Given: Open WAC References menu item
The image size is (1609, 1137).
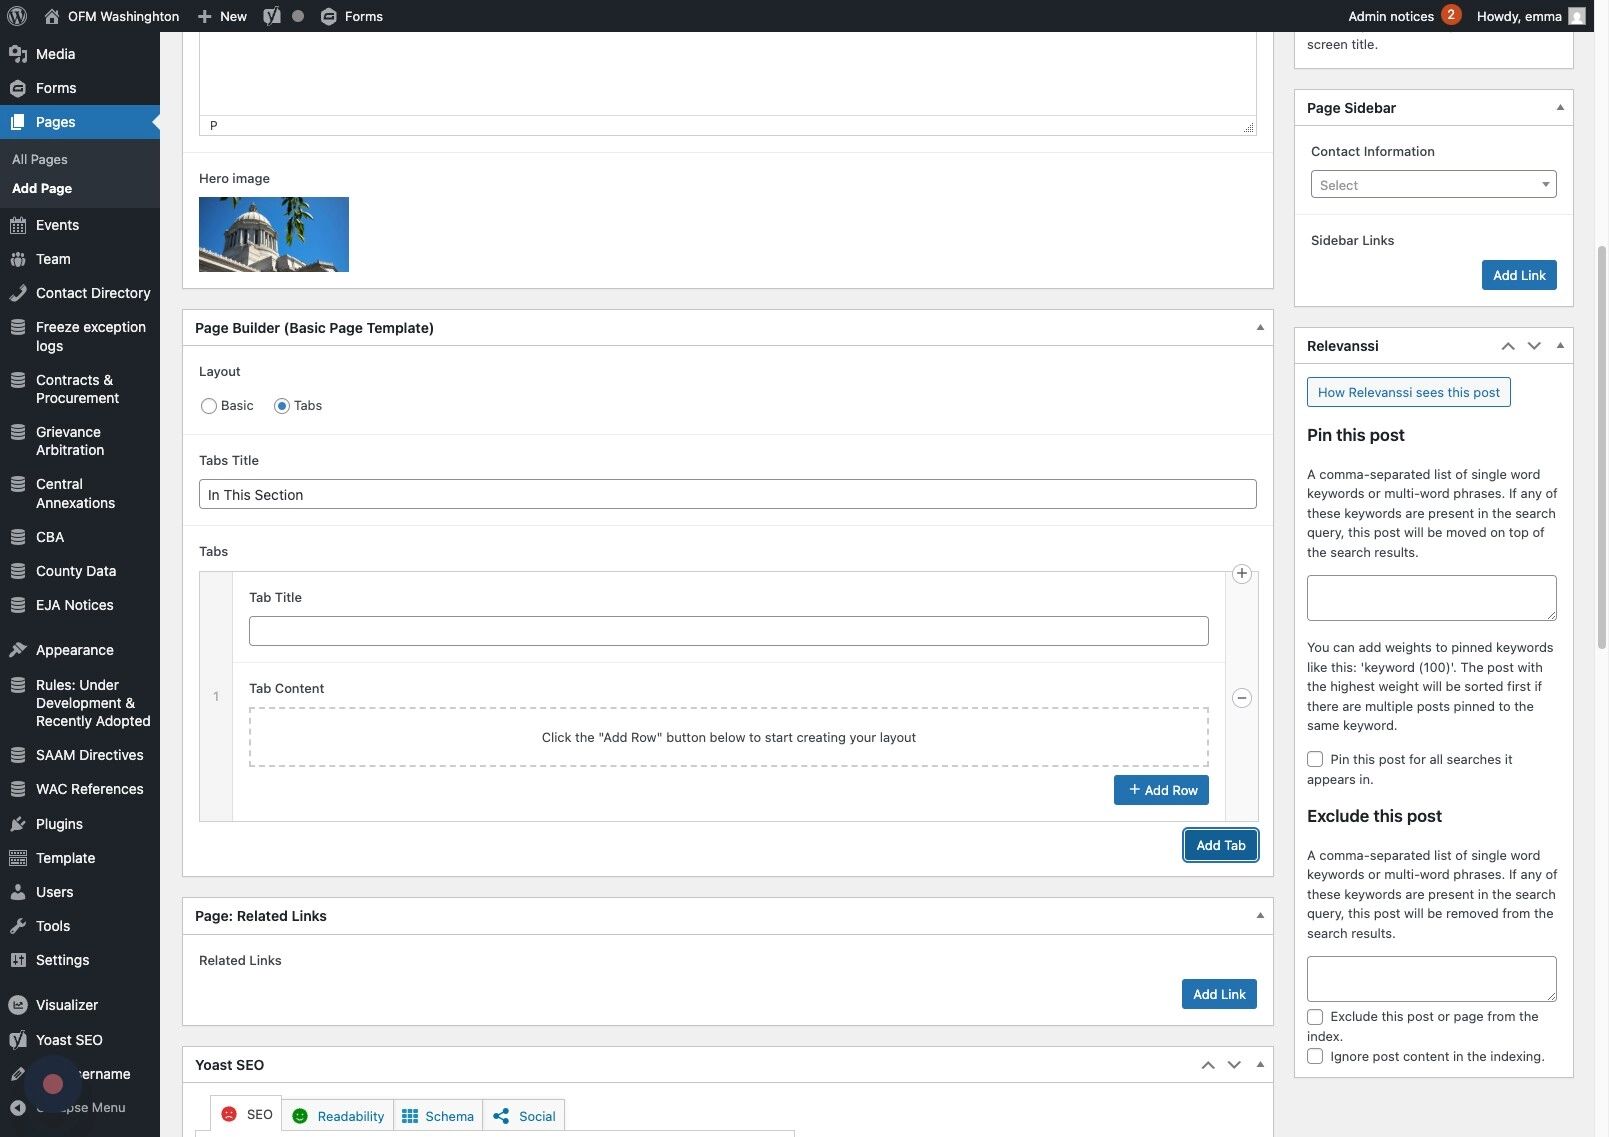Looking at the screenshot, I should pyautogui.click(x=80, y=789).
